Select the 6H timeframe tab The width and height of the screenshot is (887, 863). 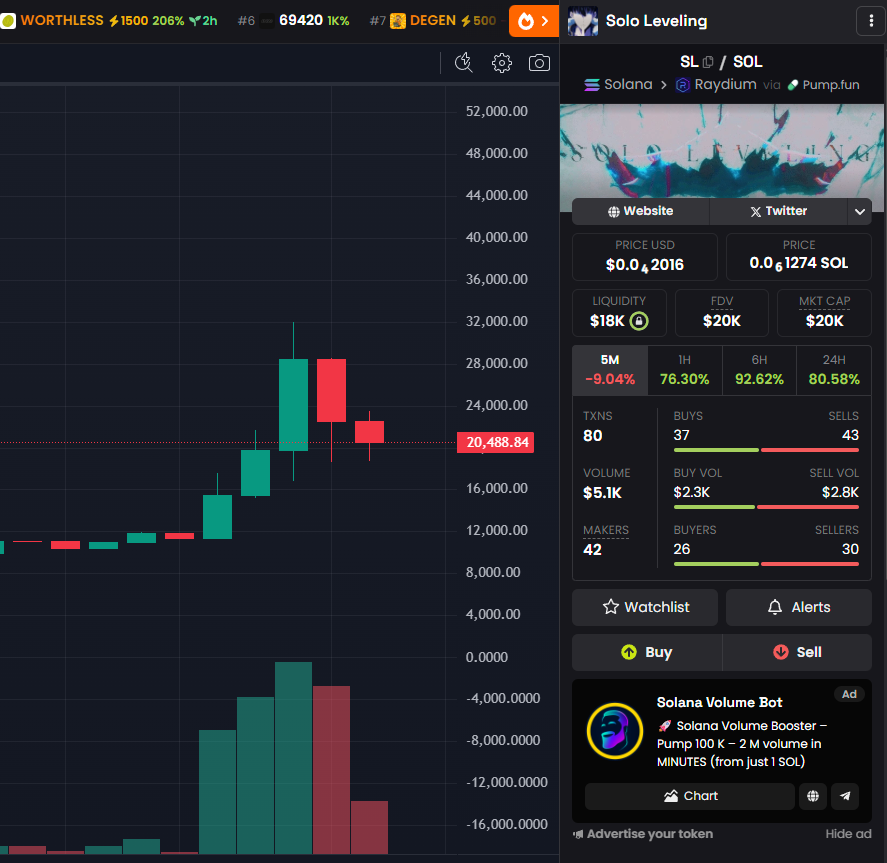759,370
